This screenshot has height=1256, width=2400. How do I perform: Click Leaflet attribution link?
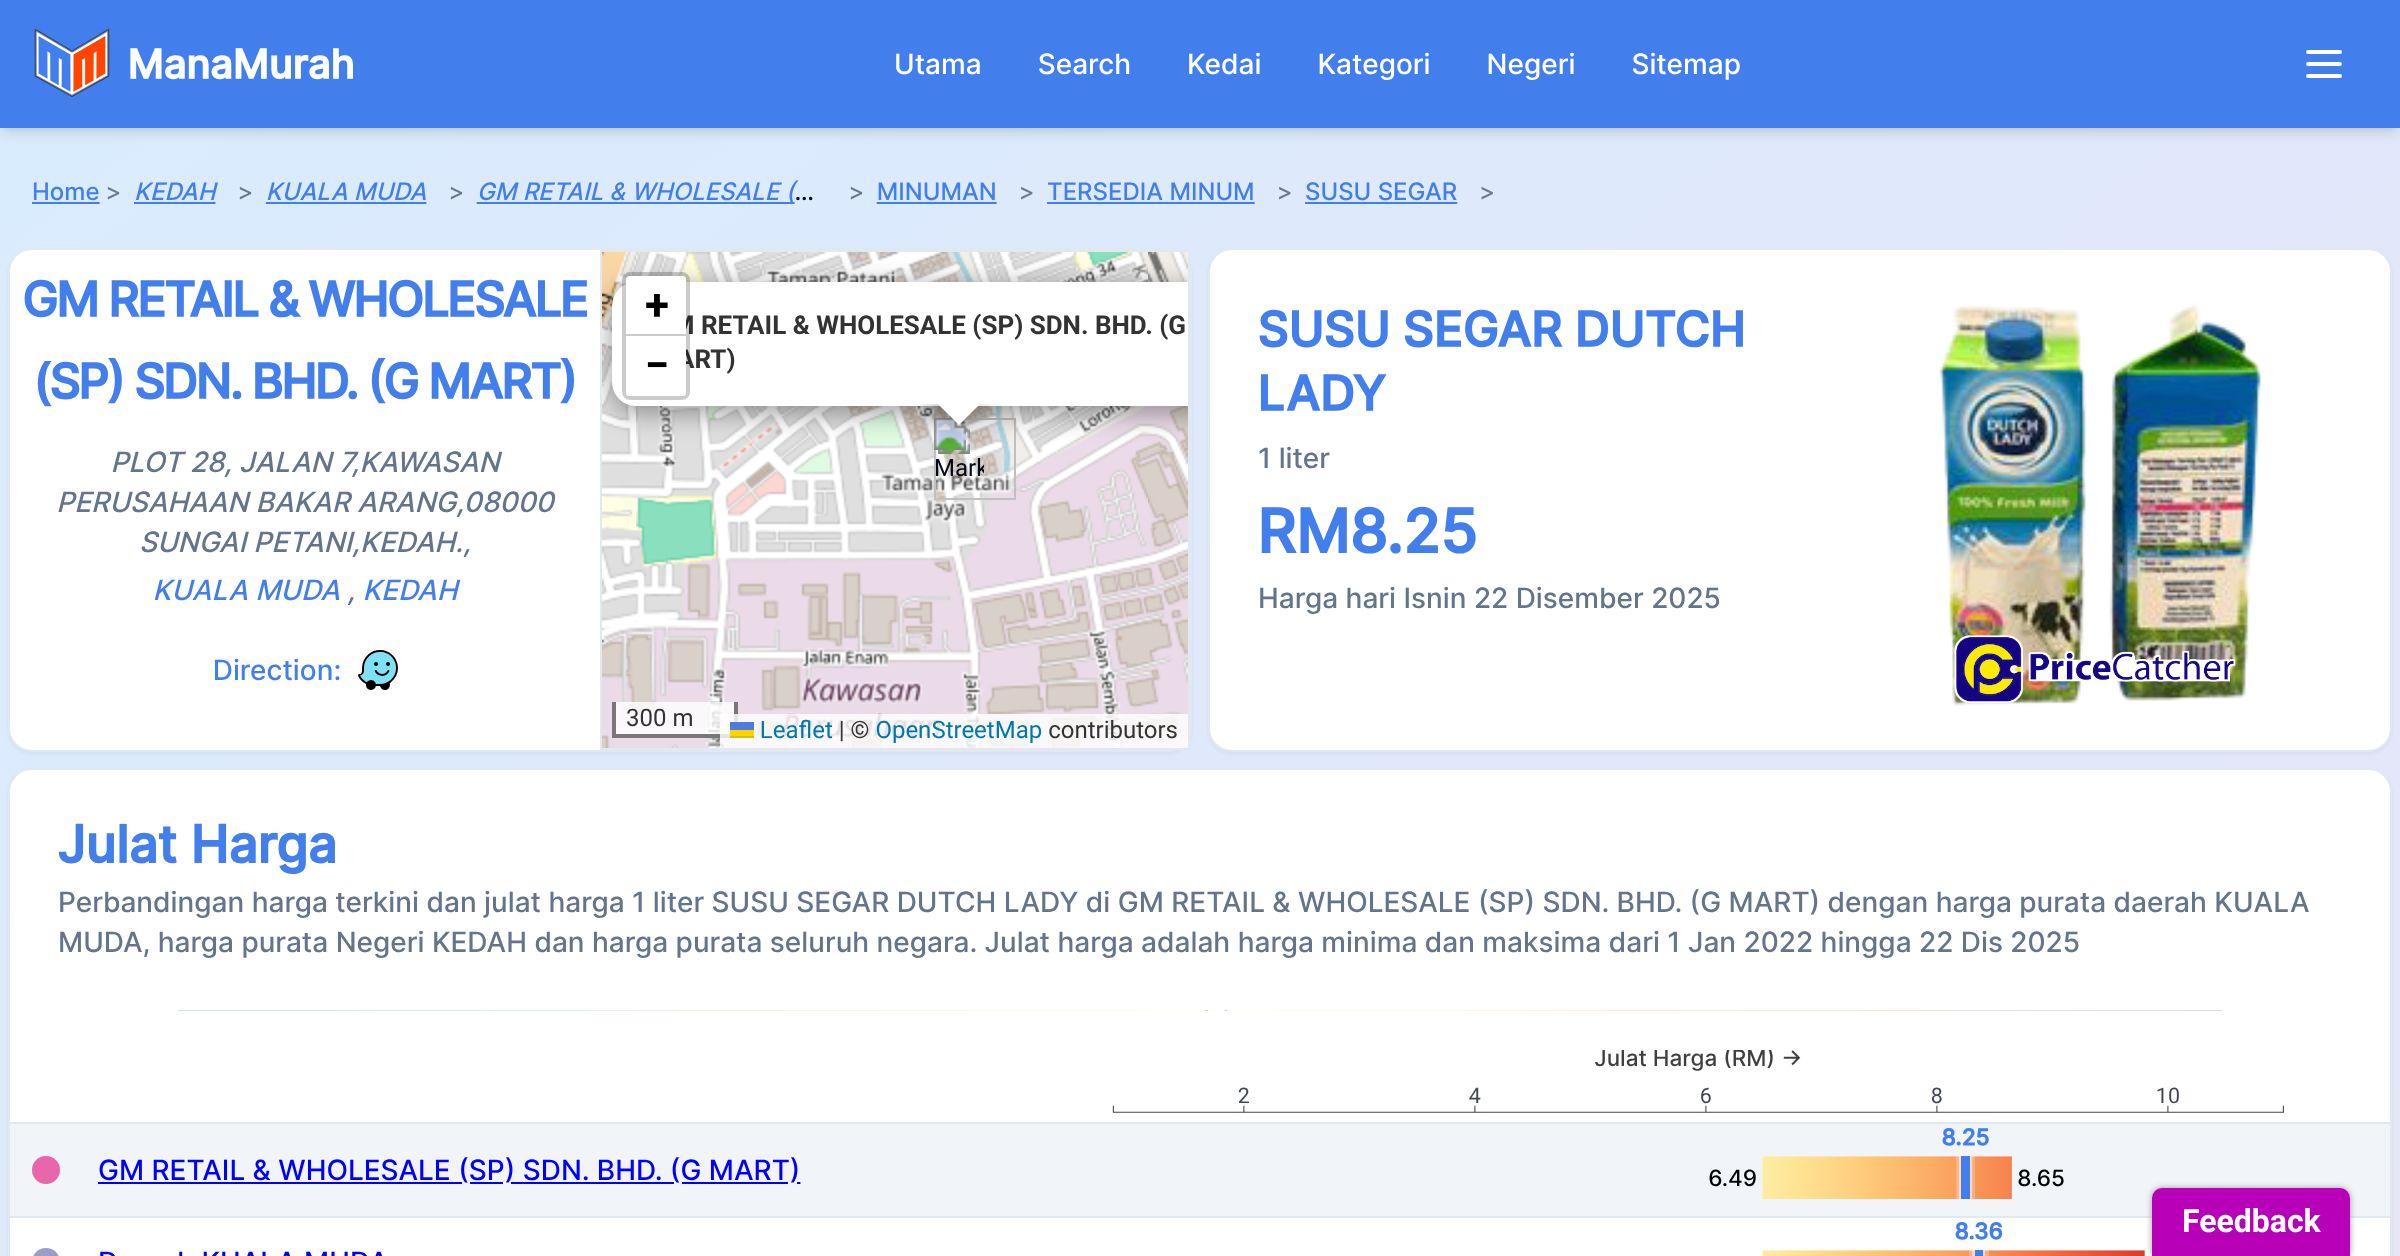(x=795, y=730)
